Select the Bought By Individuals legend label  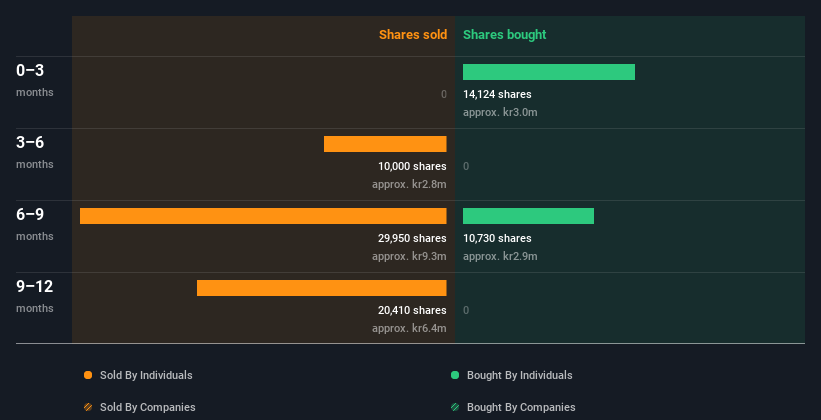point(519,375)
